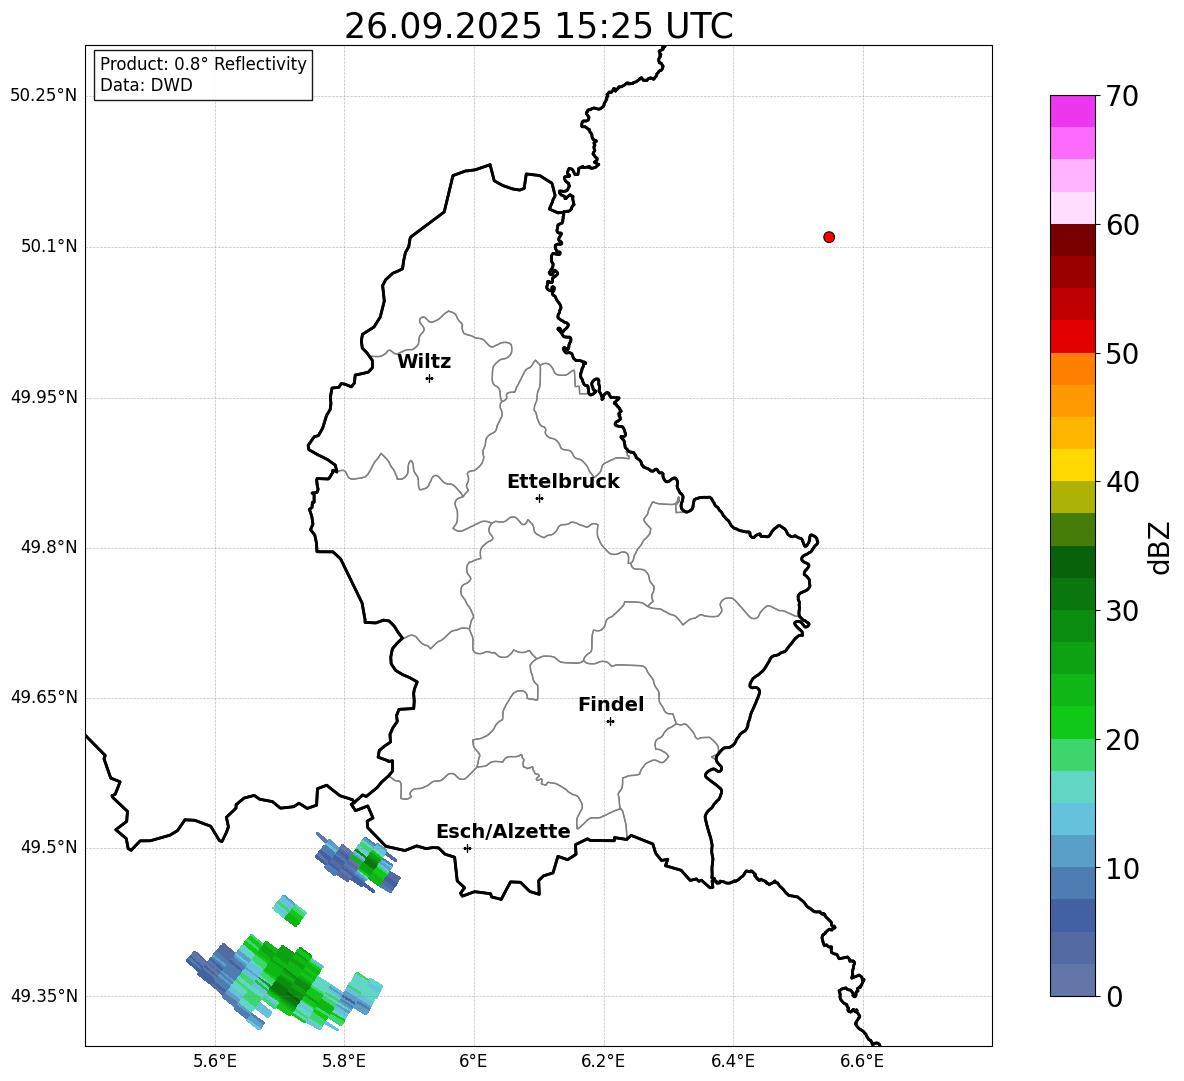Image resolution: width=1184 pixels, height=1081 pixels.
Task: Click the 'Data: DWD' text
Action: [146, 85]
